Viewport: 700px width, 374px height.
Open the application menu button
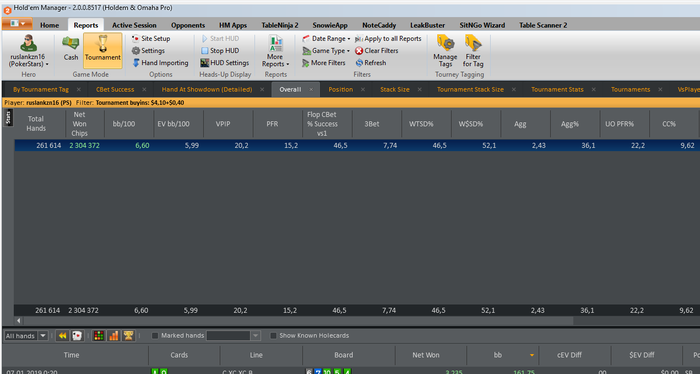pyautogui.click(x=17, y=24)
